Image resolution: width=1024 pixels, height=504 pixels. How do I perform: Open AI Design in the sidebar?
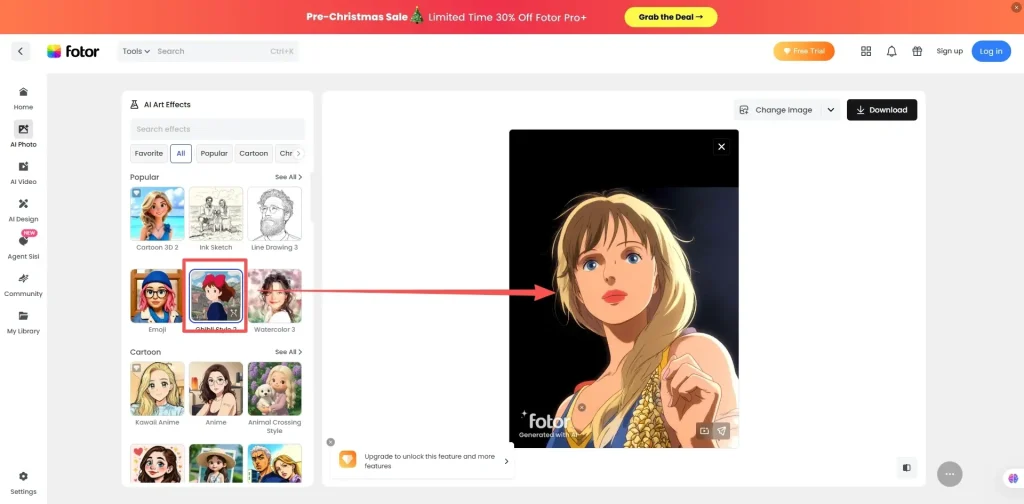pyautogui.click(x=24, y=210)
